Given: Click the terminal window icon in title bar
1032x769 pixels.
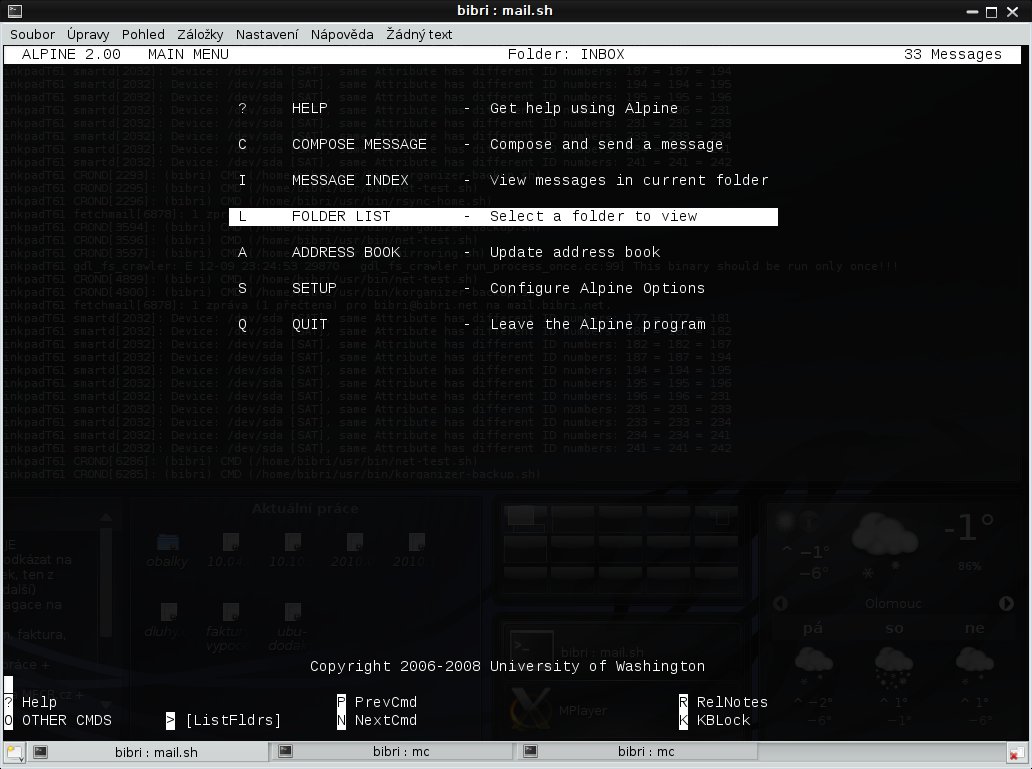Looking at the screenshot, I should tap(14, 11).
